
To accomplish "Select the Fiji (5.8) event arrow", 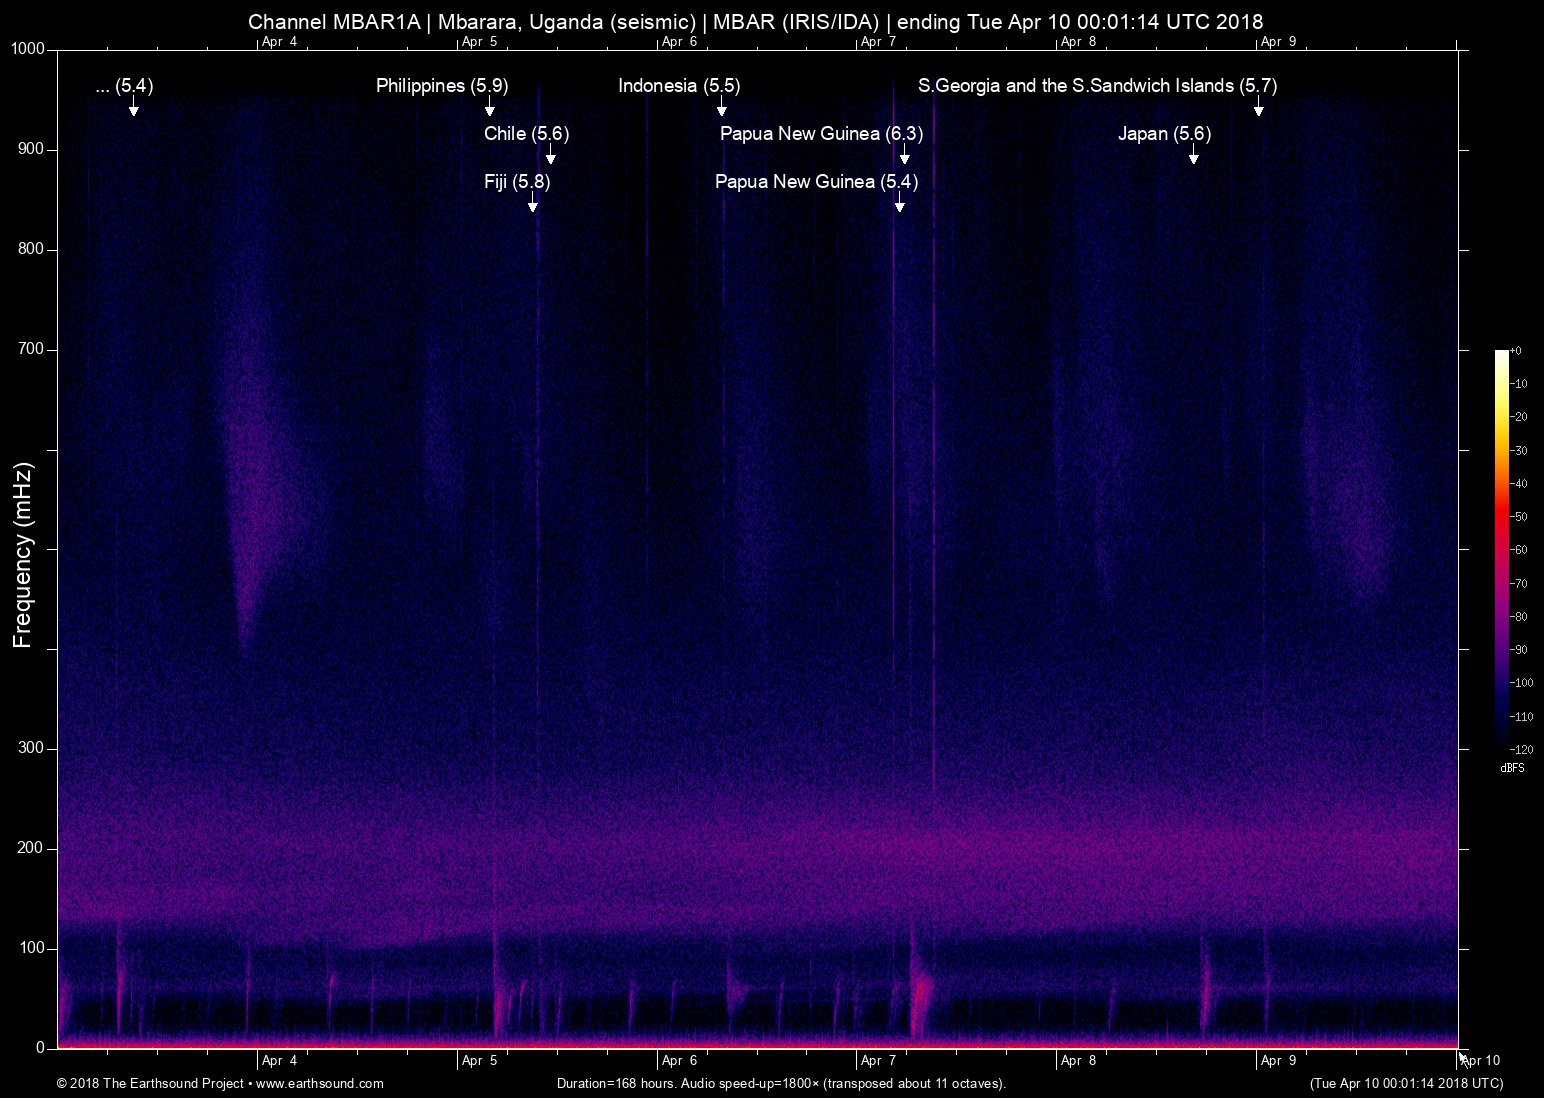I will pyautogui.click(x=533, y=204).
